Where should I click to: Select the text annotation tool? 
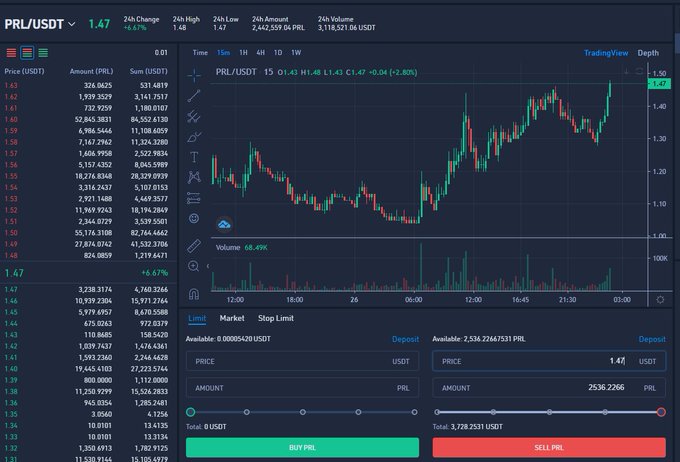194,157
